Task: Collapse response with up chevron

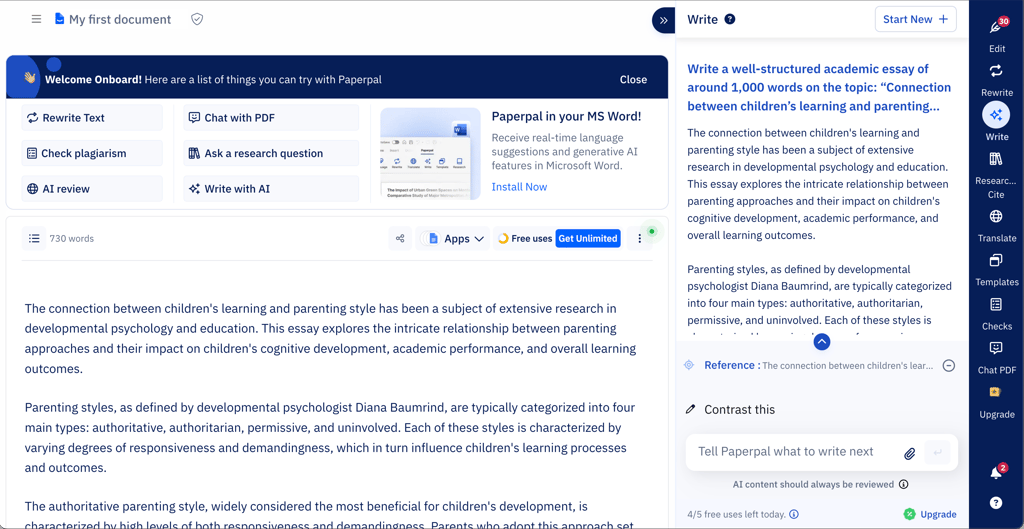Action: pyautogui.click(x=822, y=341)
